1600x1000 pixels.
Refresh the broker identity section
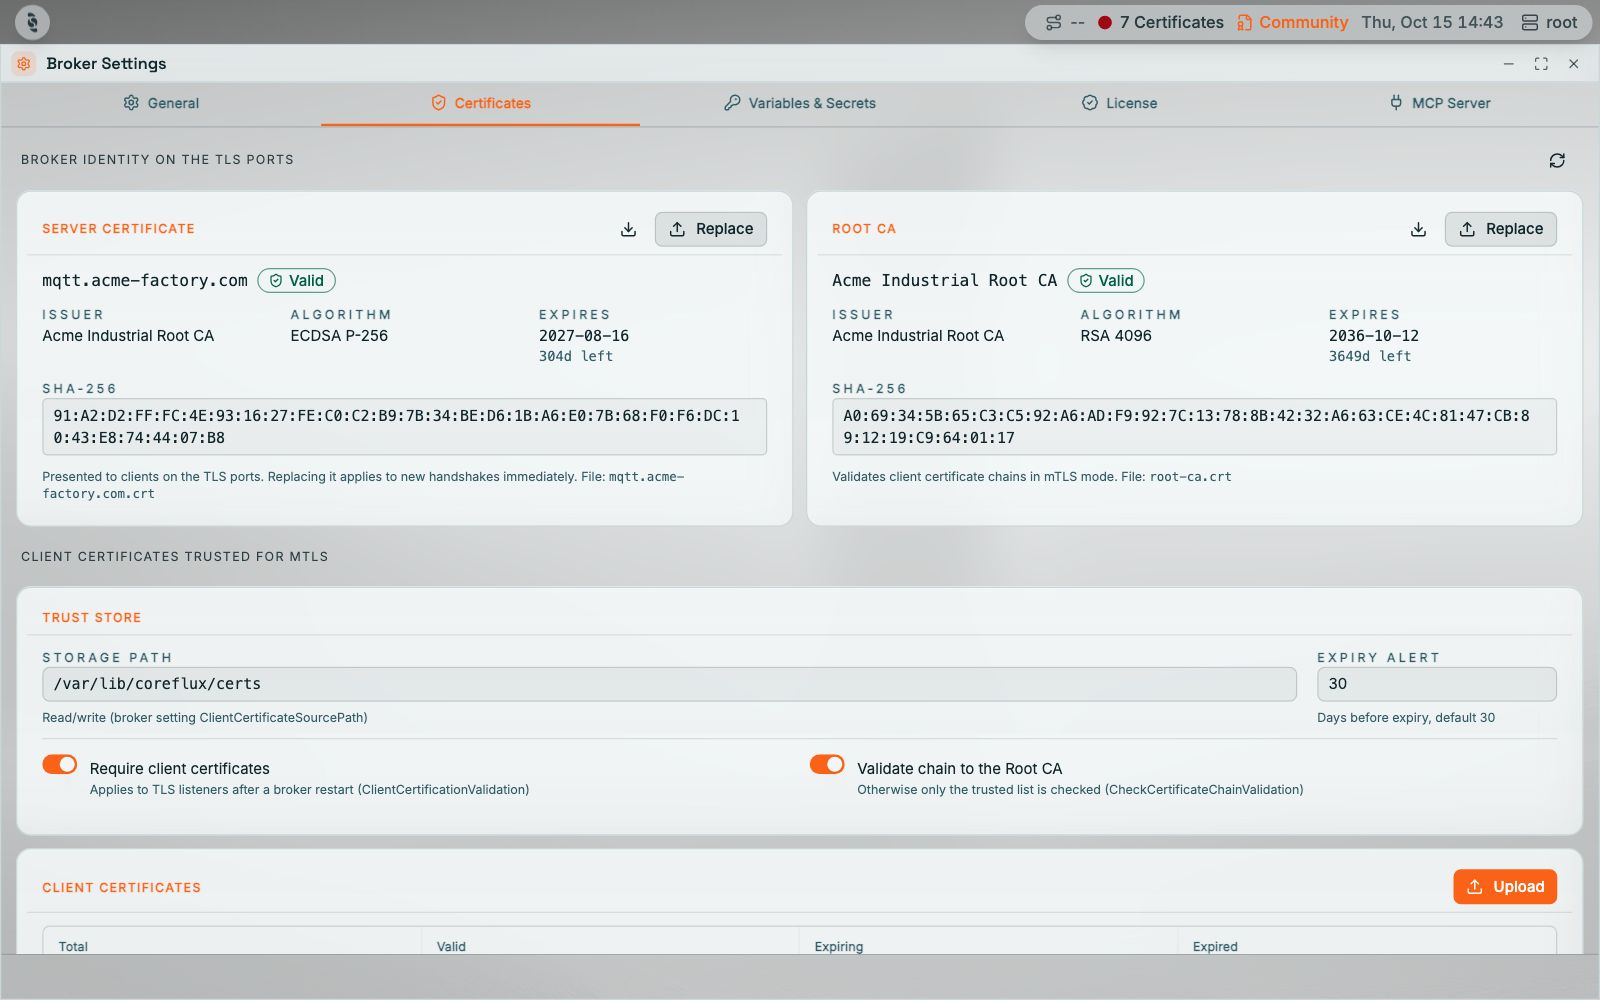point(1557,160)
